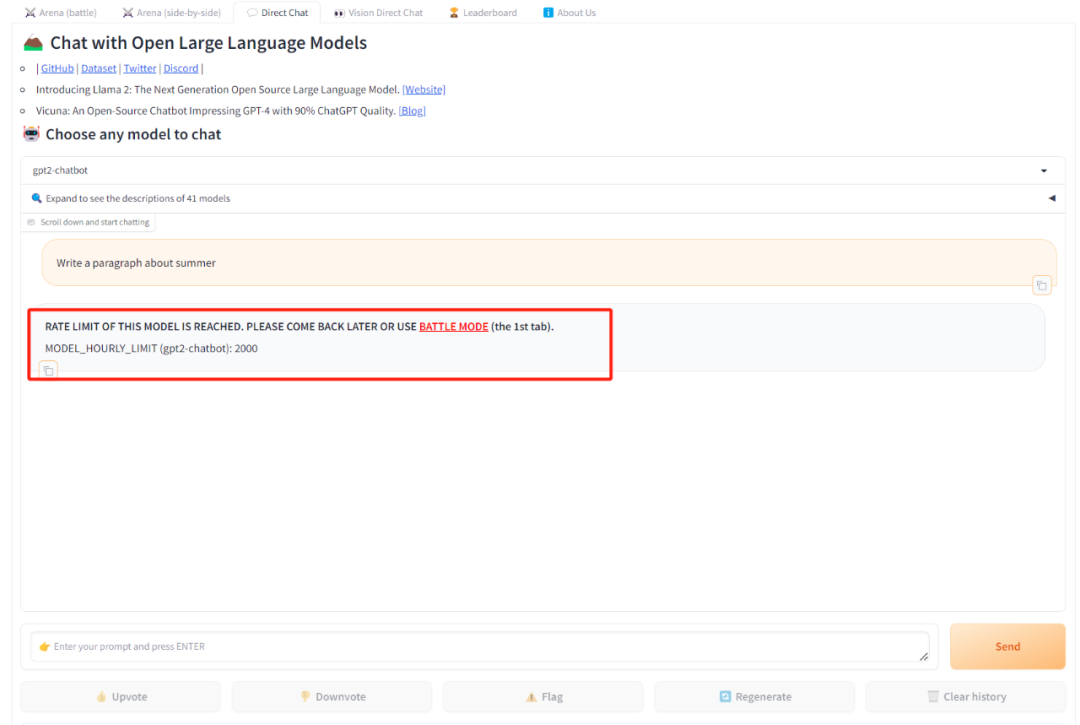Click the 'Chat with Open Large Language Models' title

208,43
